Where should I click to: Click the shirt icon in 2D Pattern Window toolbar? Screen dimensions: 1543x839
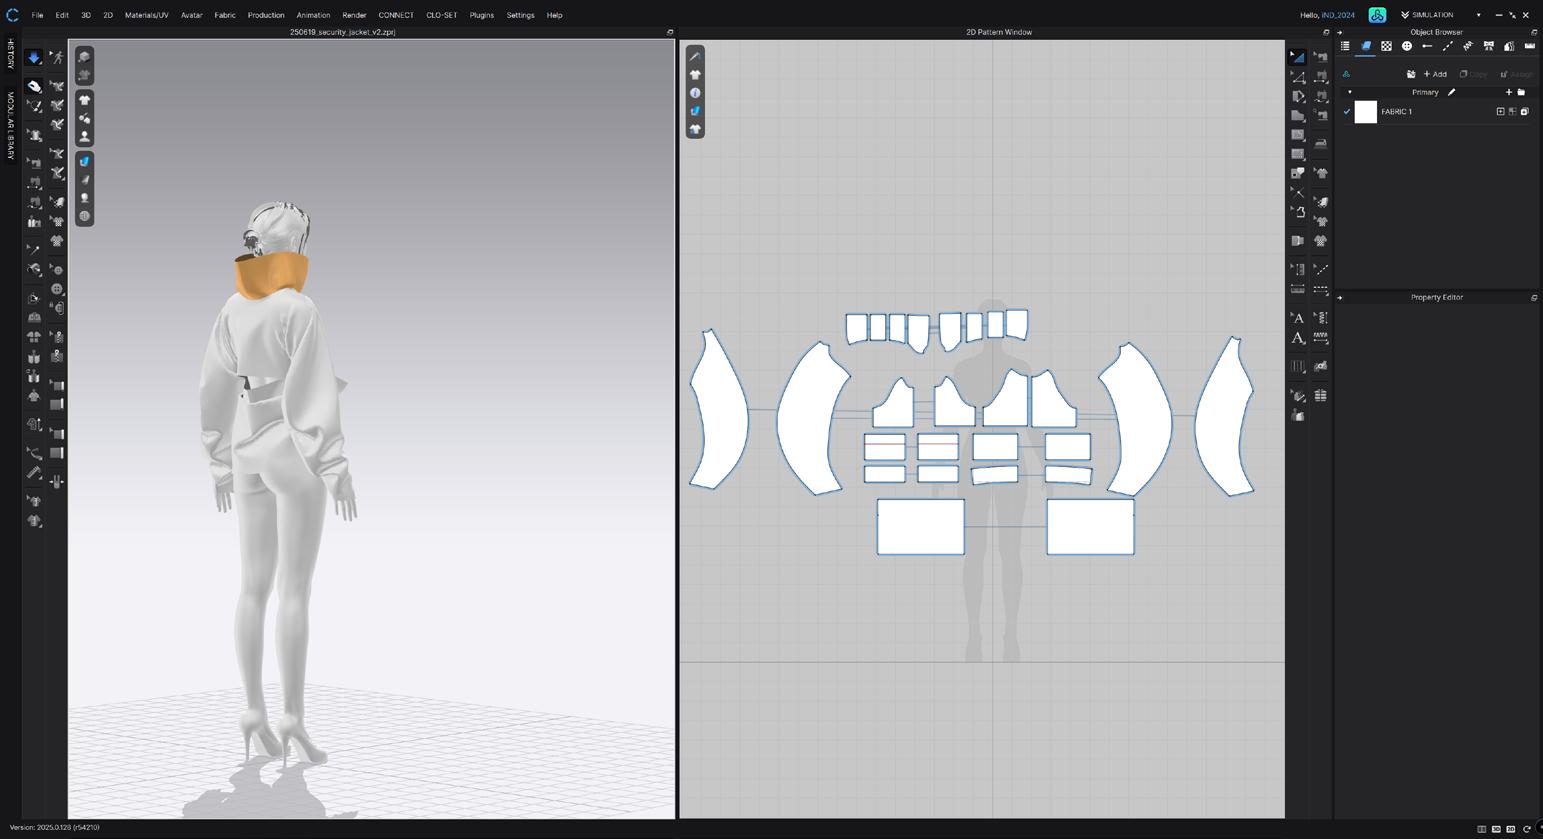695,75
